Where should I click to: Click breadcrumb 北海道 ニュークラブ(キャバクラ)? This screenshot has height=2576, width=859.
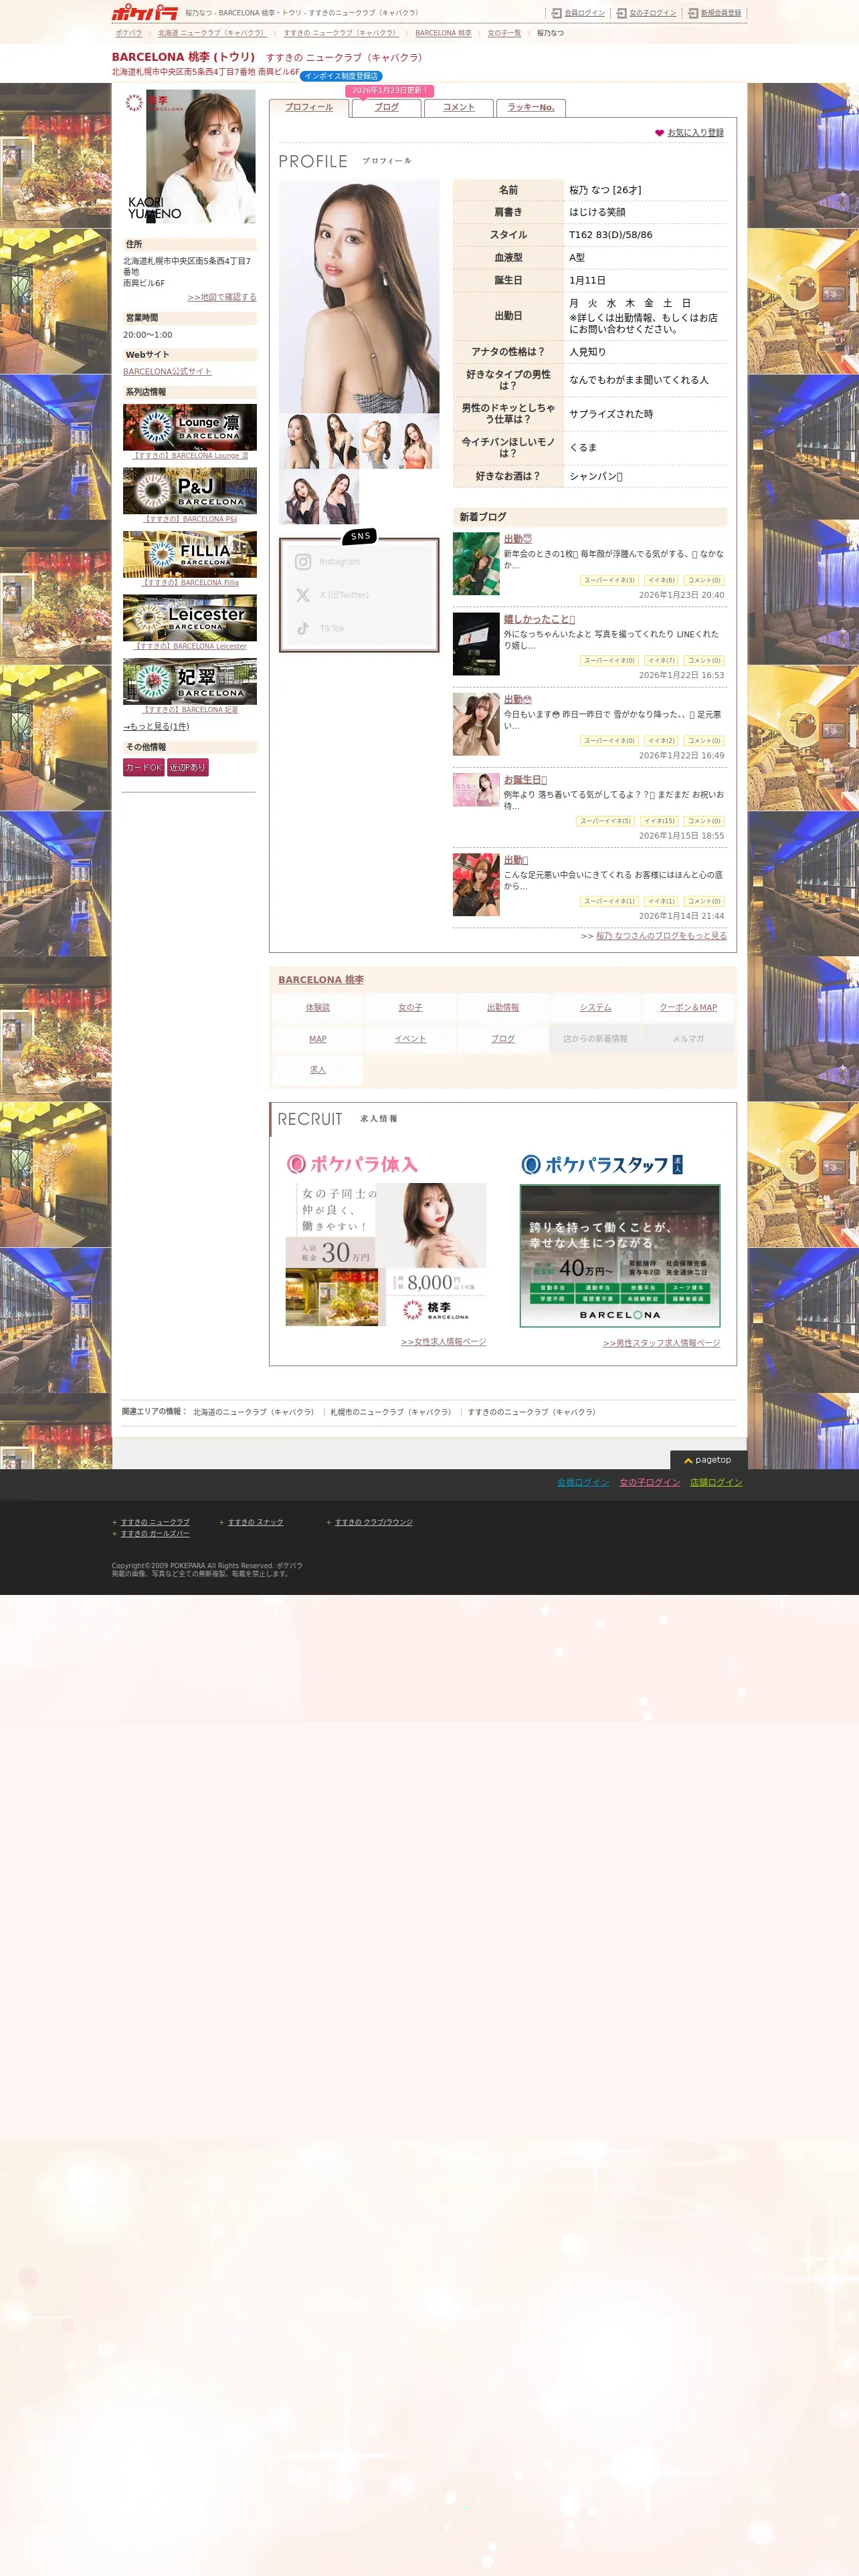click(212, 33)
